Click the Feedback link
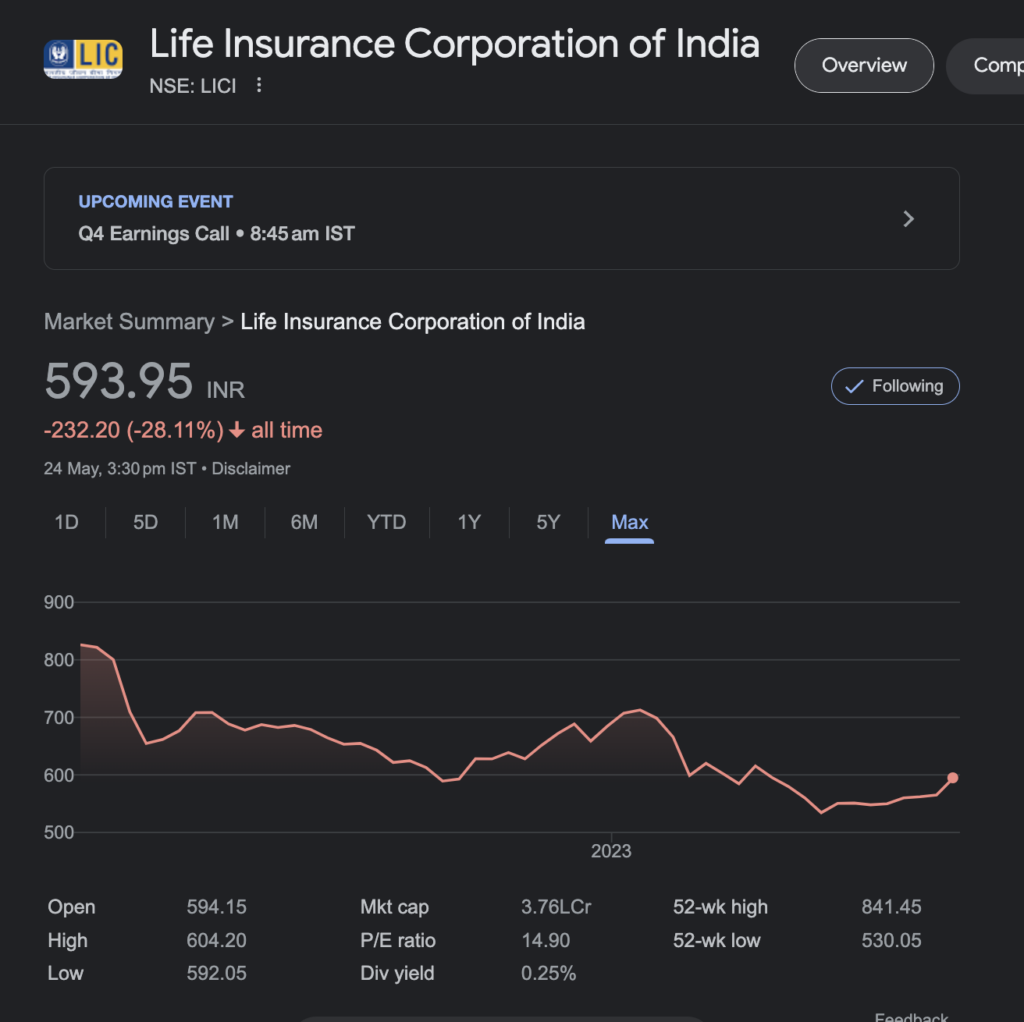This screenshot has height=1022, width=1024. 911,1016
